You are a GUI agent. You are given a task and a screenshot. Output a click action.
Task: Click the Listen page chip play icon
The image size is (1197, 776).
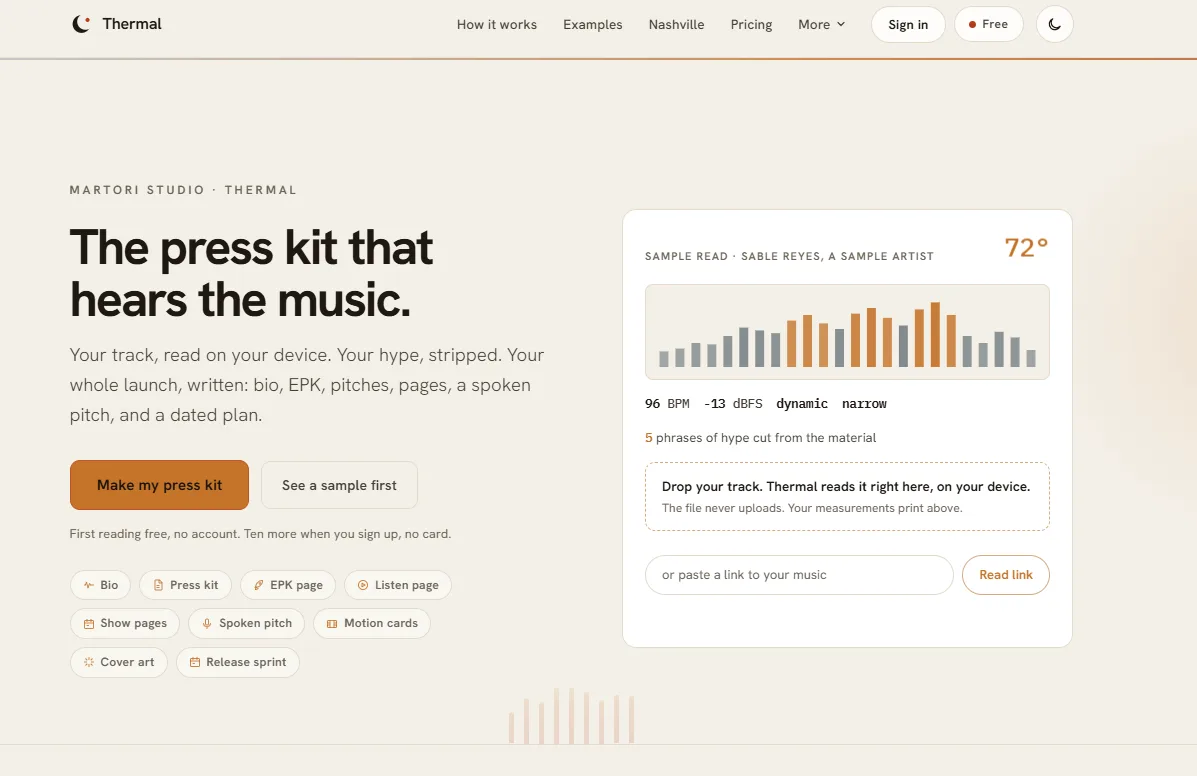pyautogui.click(x=363, y=585)
